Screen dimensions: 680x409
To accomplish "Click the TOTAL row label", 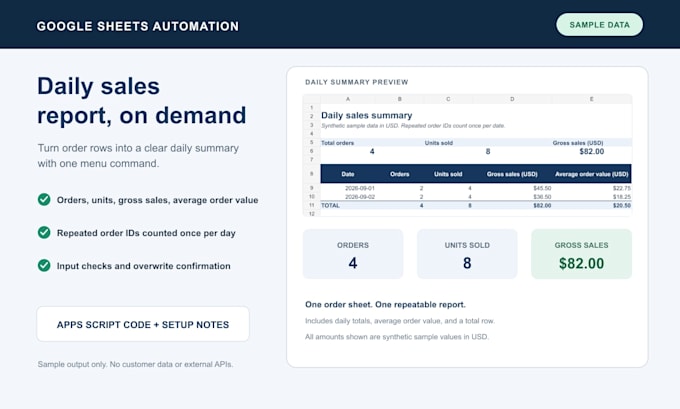I will (x=330, y=205).
